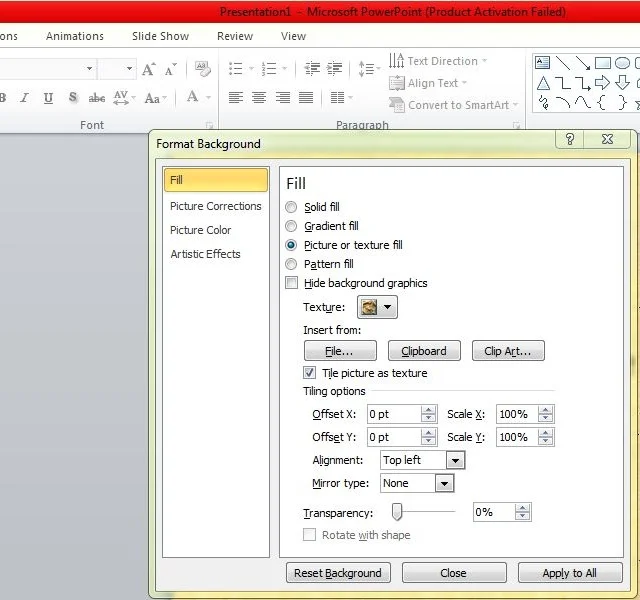The height and width of the screenshot is (600, 640).
Task: Switch to Picture Color section
Action: coord(216,230)
